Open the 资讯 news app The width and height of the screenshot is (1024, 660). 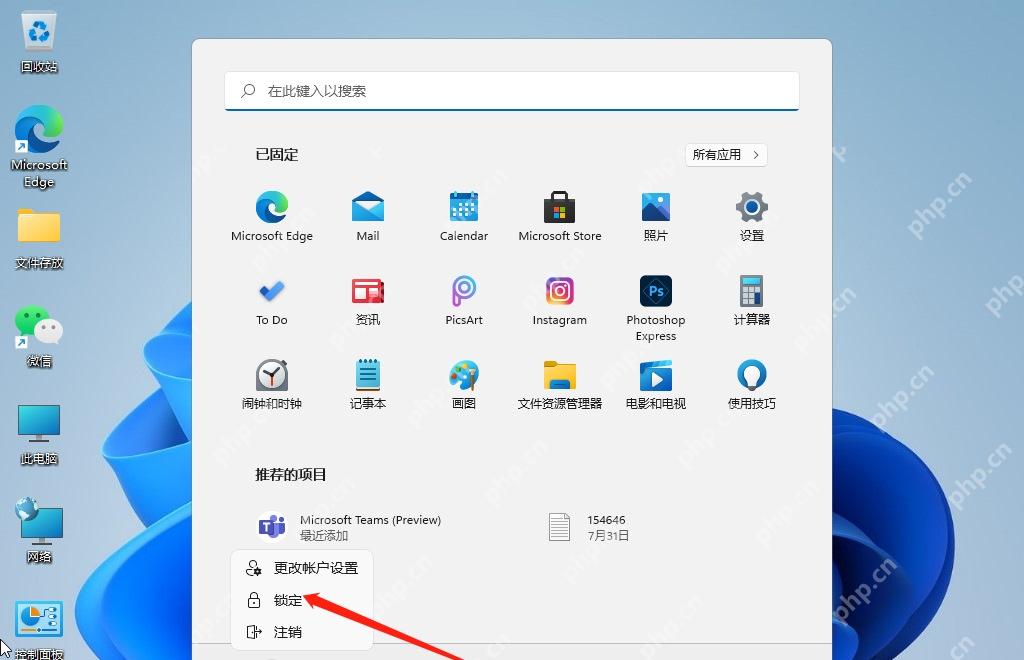click(x=368, y=300)
